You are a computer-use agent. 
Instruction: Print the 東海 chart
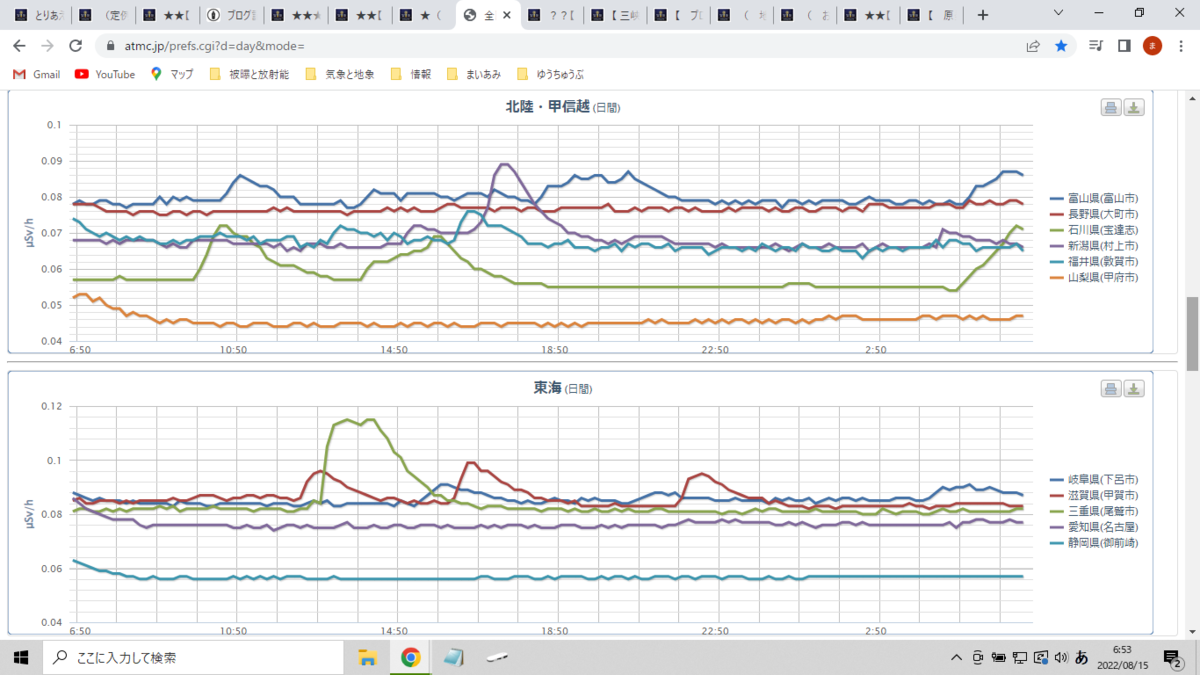pyautogui.click(x=1111, y=389)
